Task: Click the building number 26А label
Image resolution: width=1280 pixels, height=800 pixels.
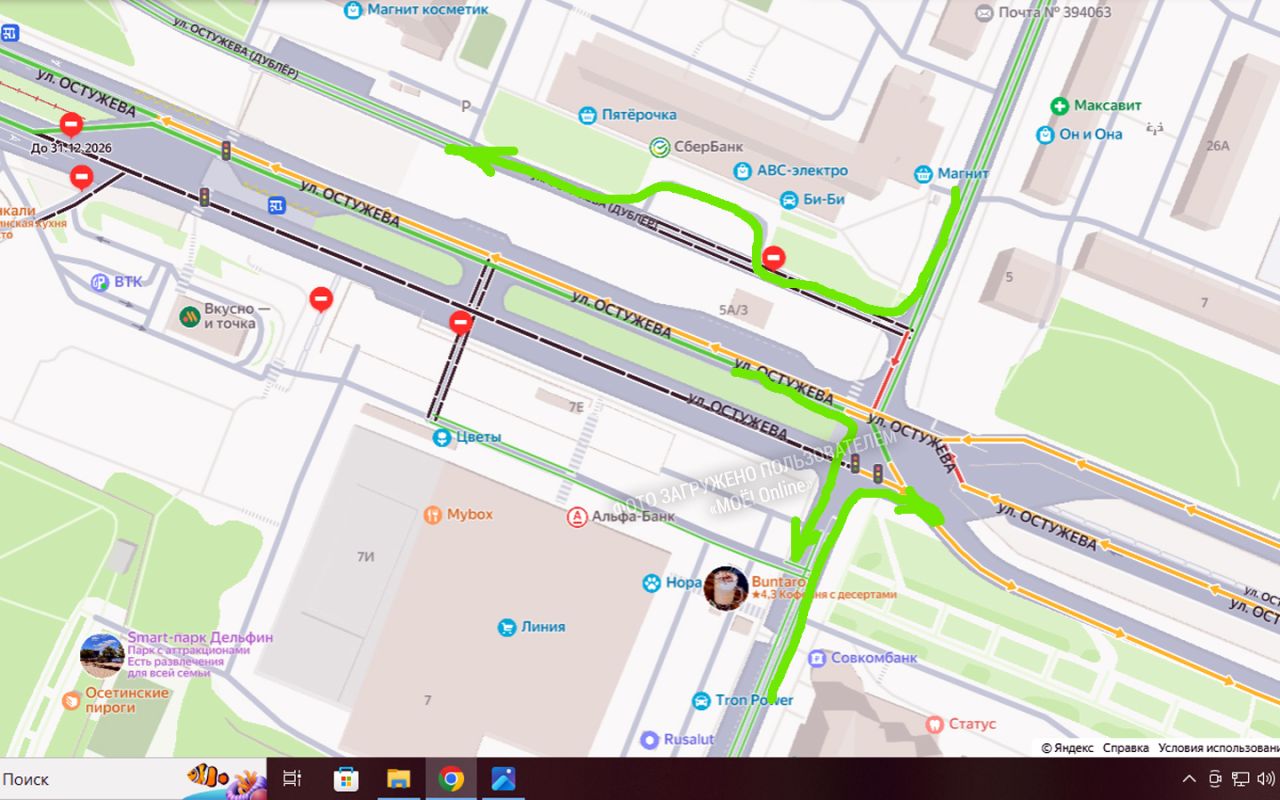Action: point(1217,145)
